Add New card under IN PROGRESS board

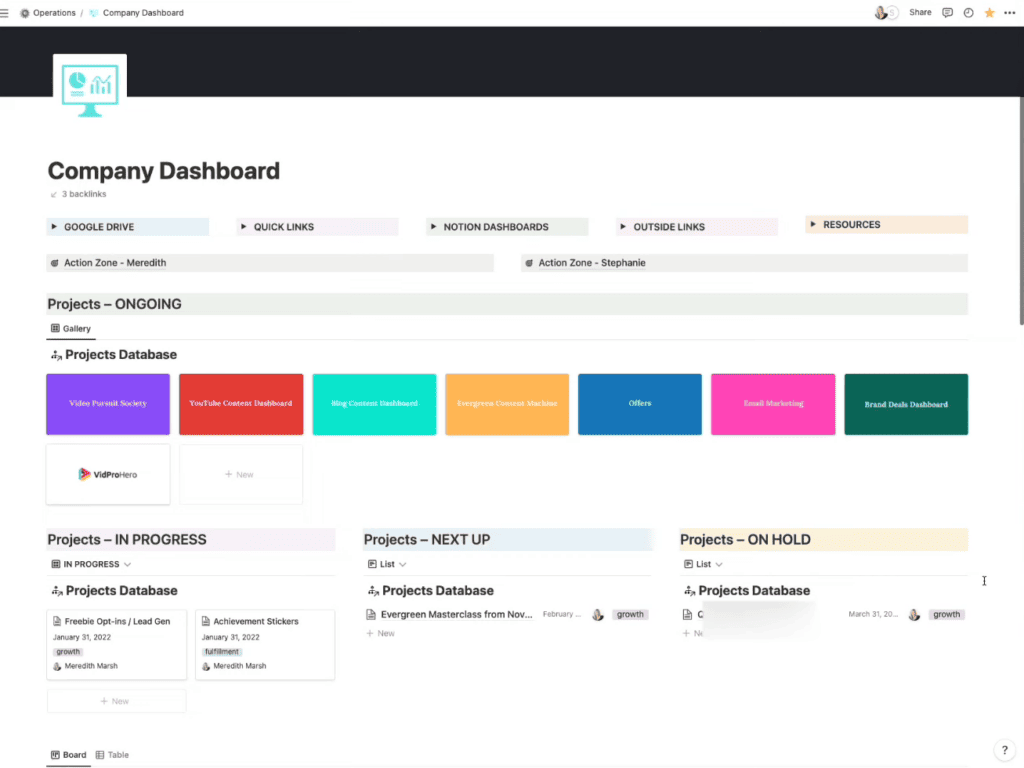click(x=116, y=701)
